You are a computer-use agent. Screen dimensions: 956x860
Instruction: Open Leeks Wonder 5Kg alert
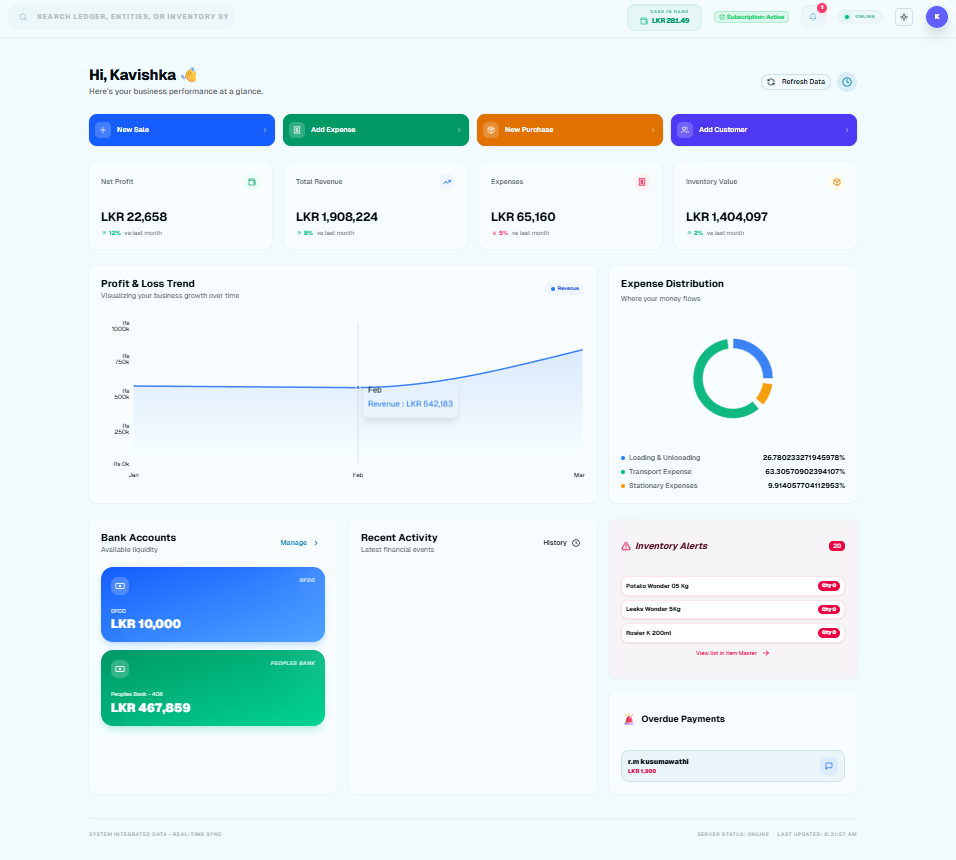point(733,609)
